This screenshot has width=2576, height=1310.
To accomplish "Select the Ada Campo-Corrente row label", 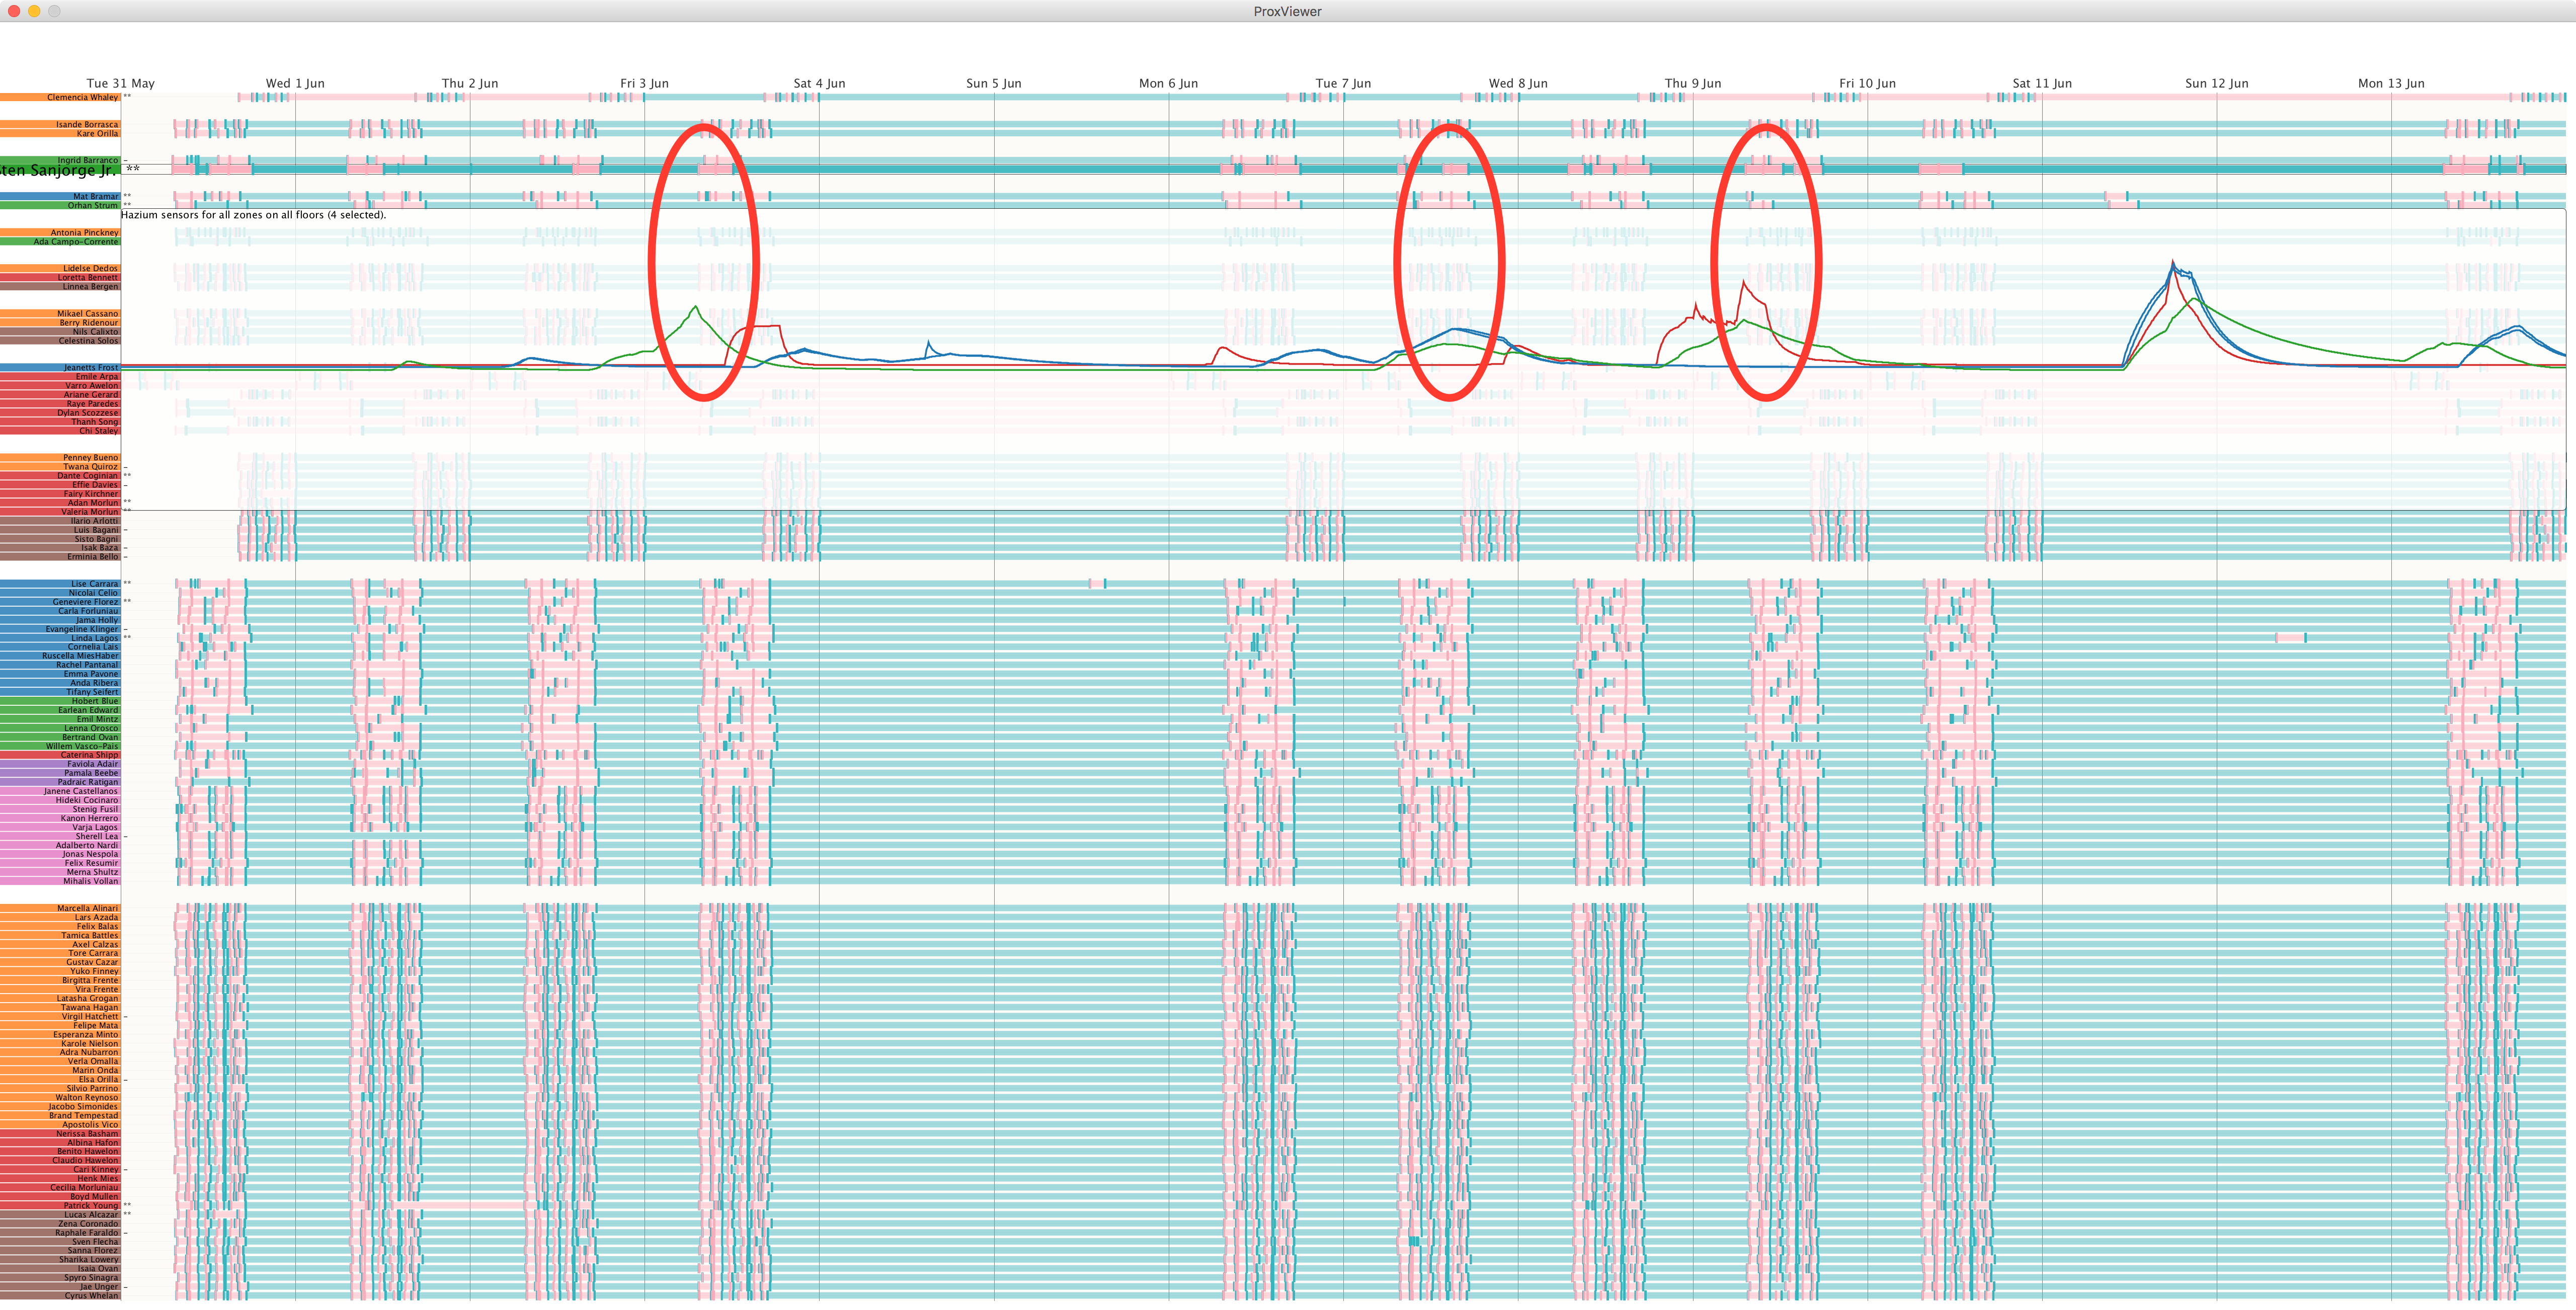I will tap(60, 241).
